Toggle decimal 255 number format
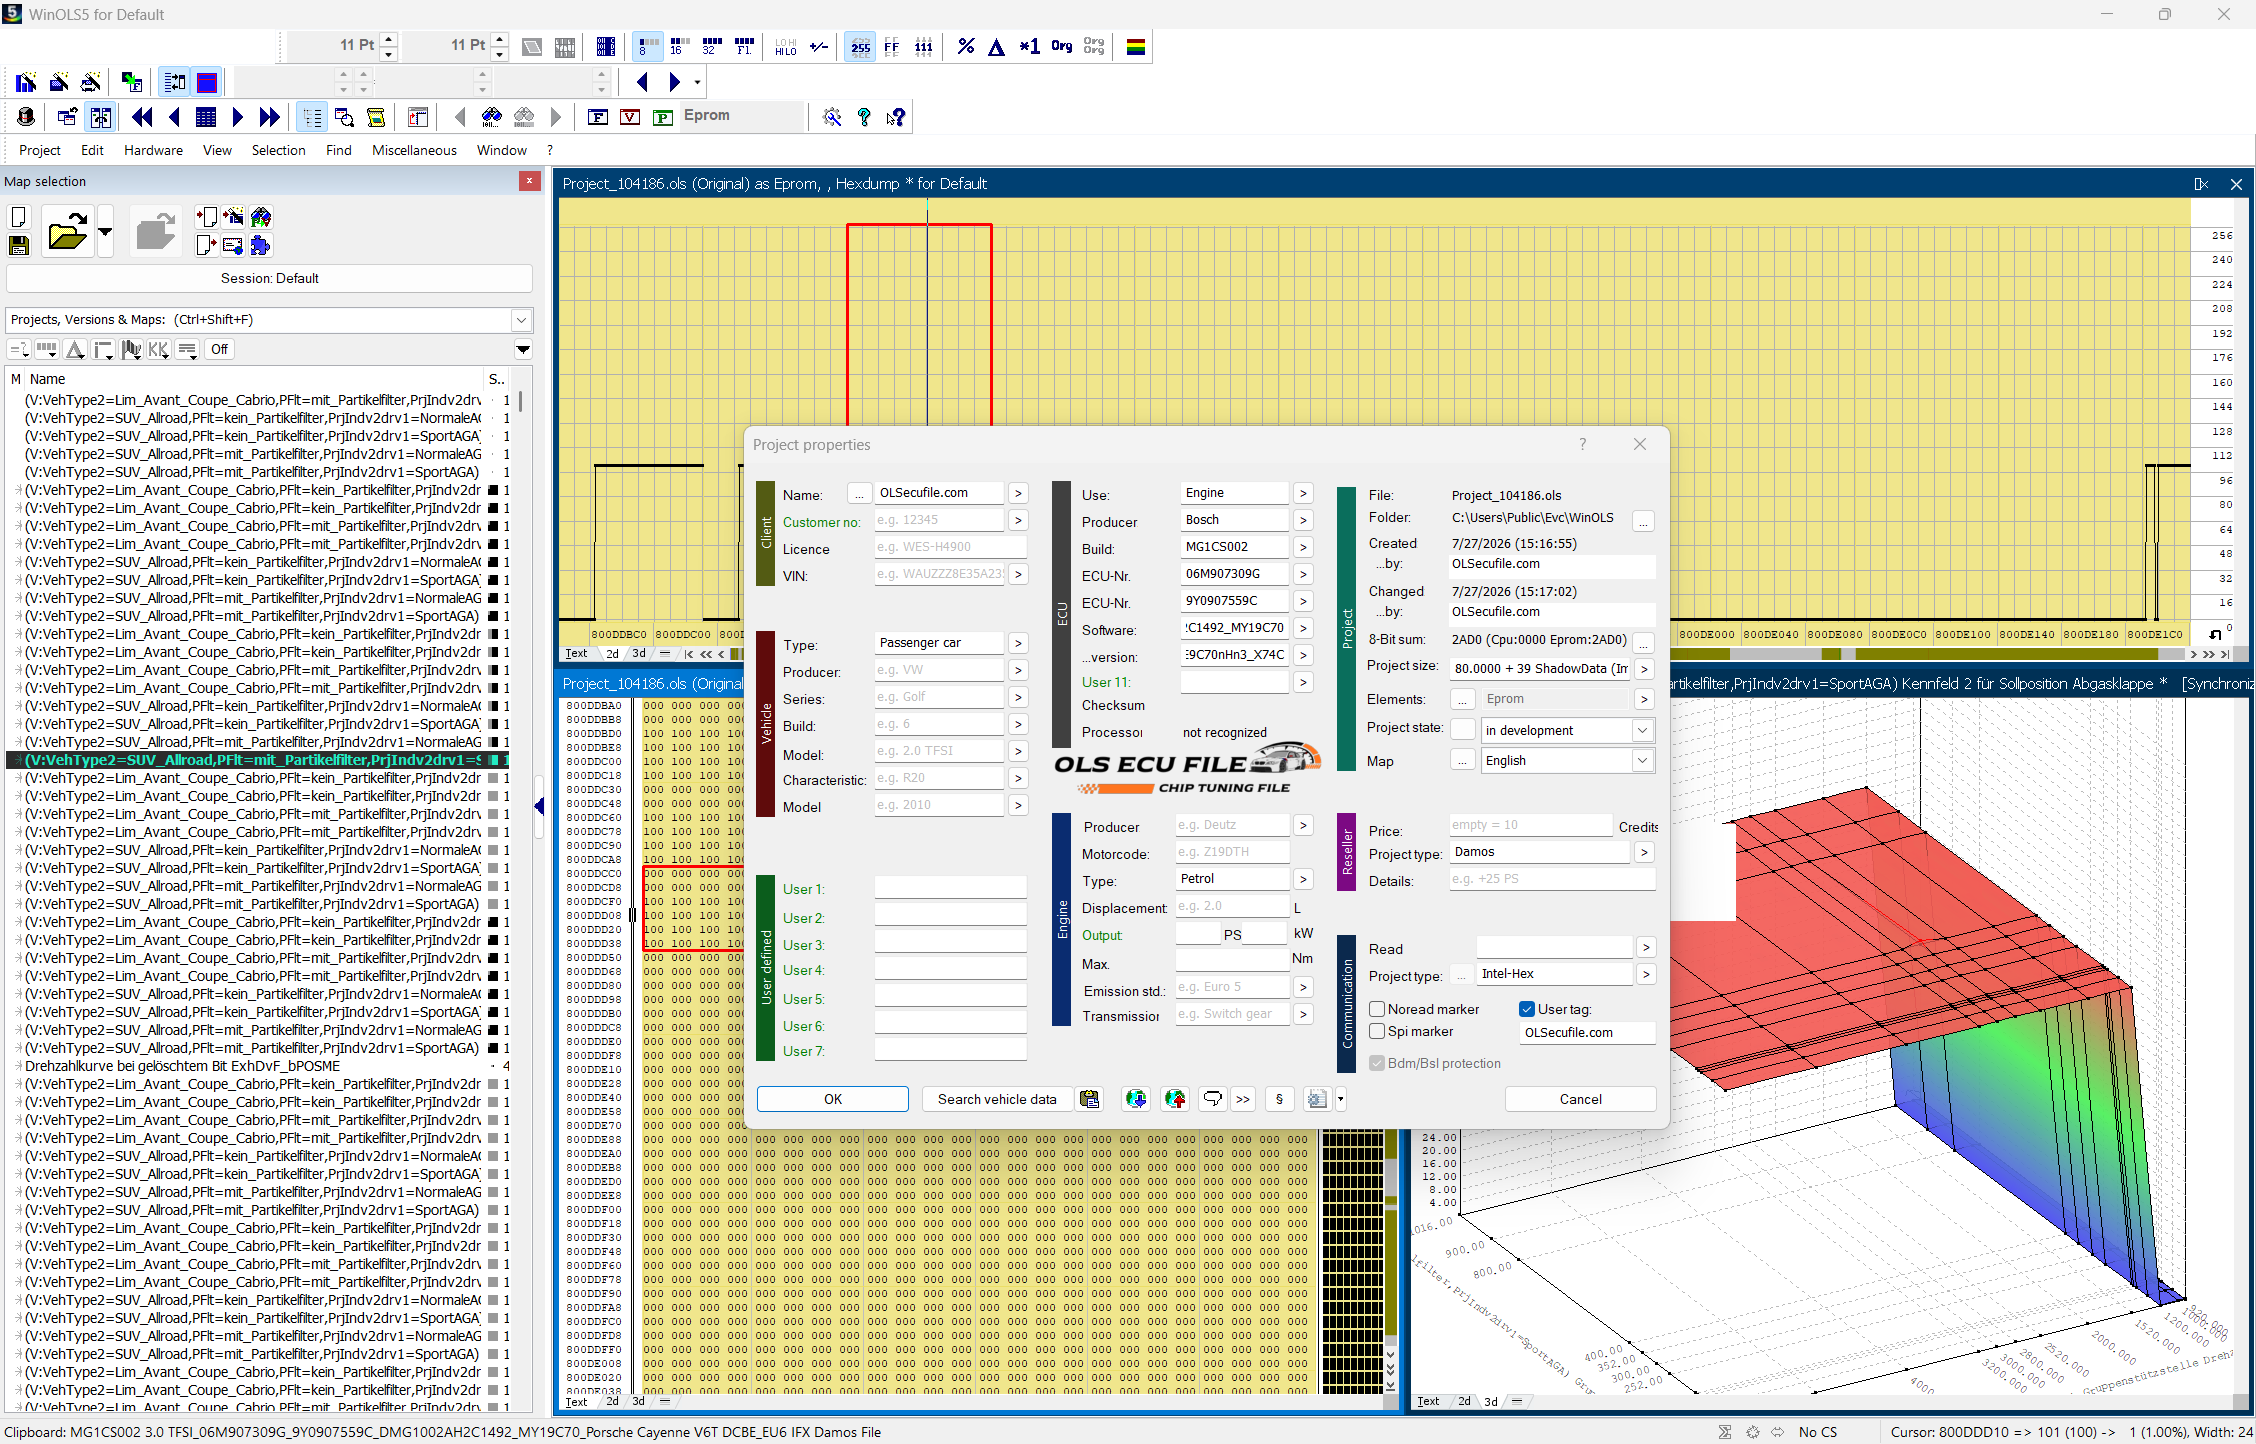Image resolution: width=2256 pixels, height=1444 pixels. 860,46
